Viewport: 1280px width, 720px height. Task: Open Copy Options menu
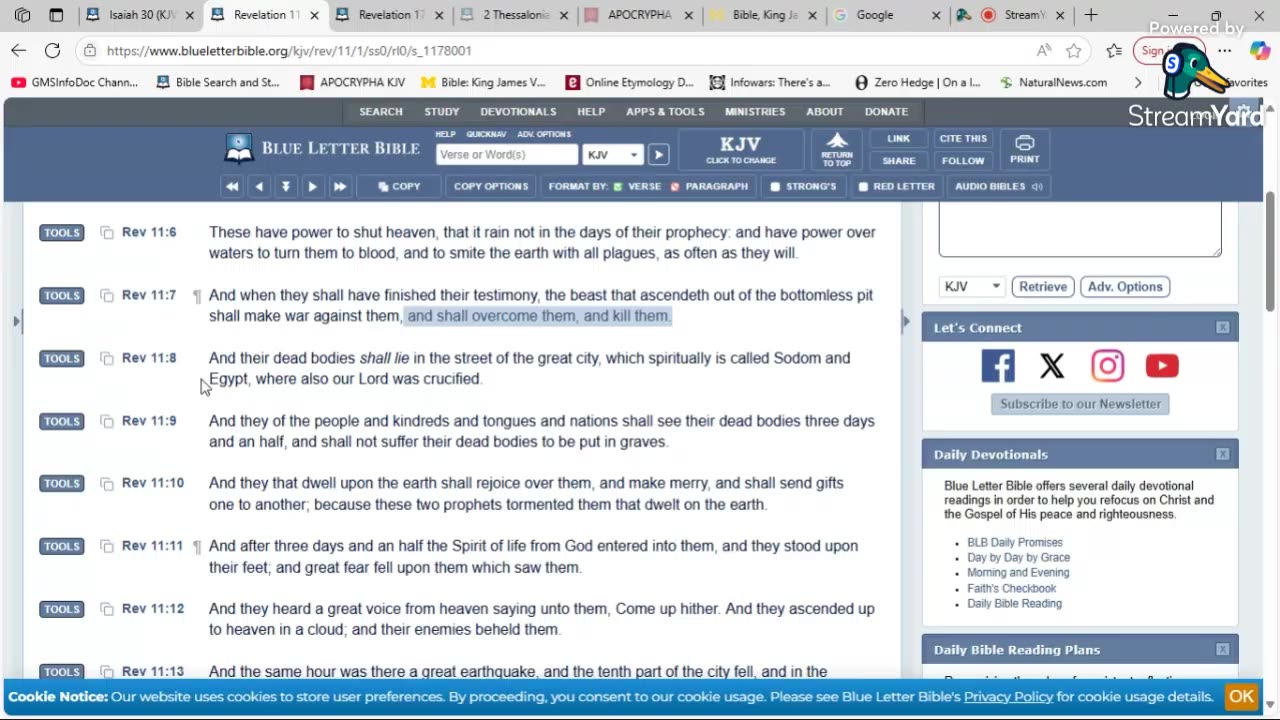(x=490, y=186)
